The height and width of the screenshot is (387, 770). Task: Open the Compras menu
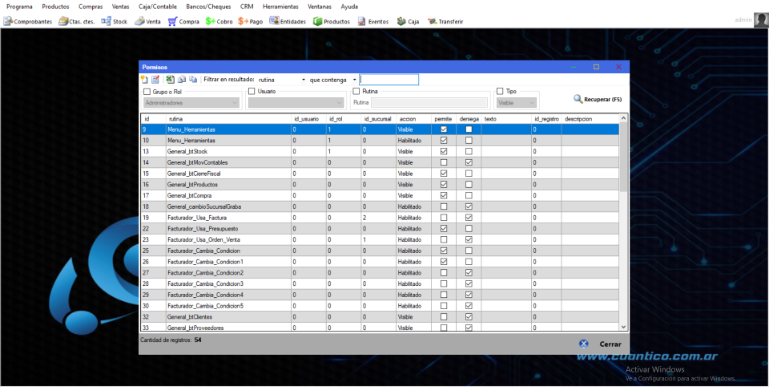click(x=91, y=7)
